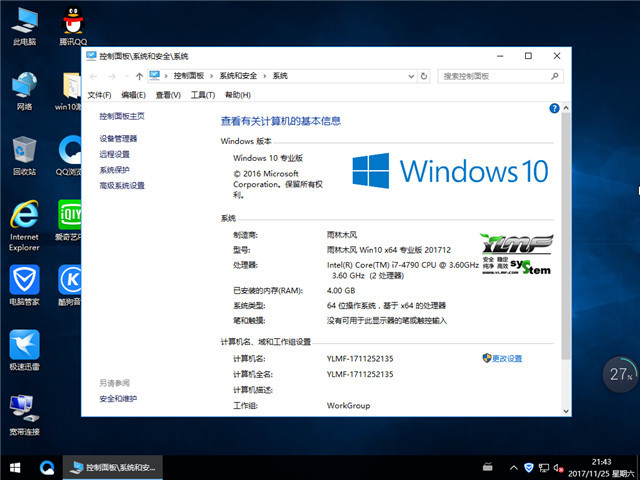Select the QQ浏览器 desktop icon

(x=69, y=156)
